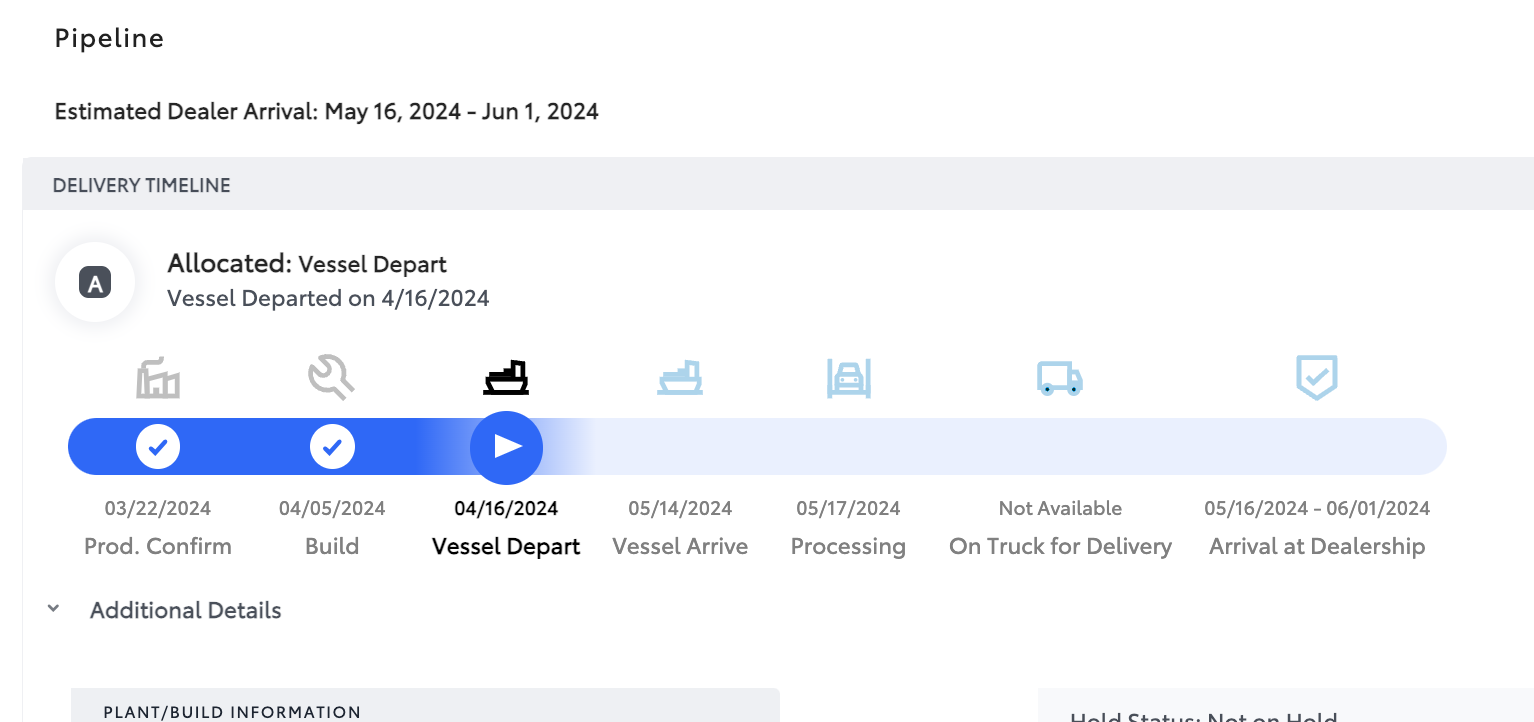
Task: Click the light blue Vessel Arrive ship icon
Action: 680,378
